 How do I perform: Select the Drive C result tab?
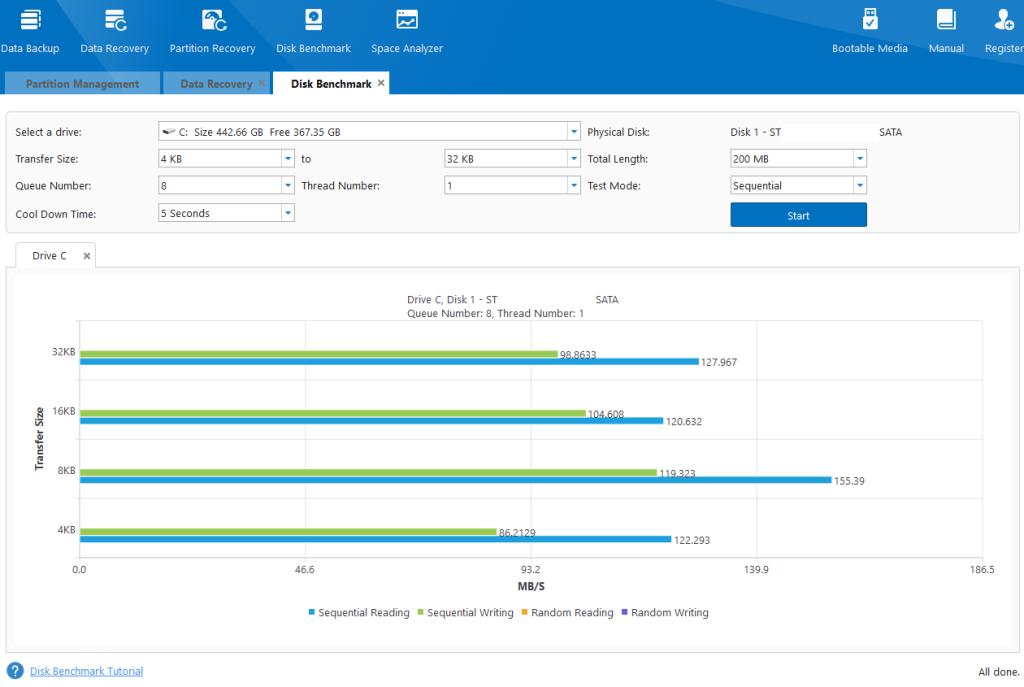tap(50, 256)
